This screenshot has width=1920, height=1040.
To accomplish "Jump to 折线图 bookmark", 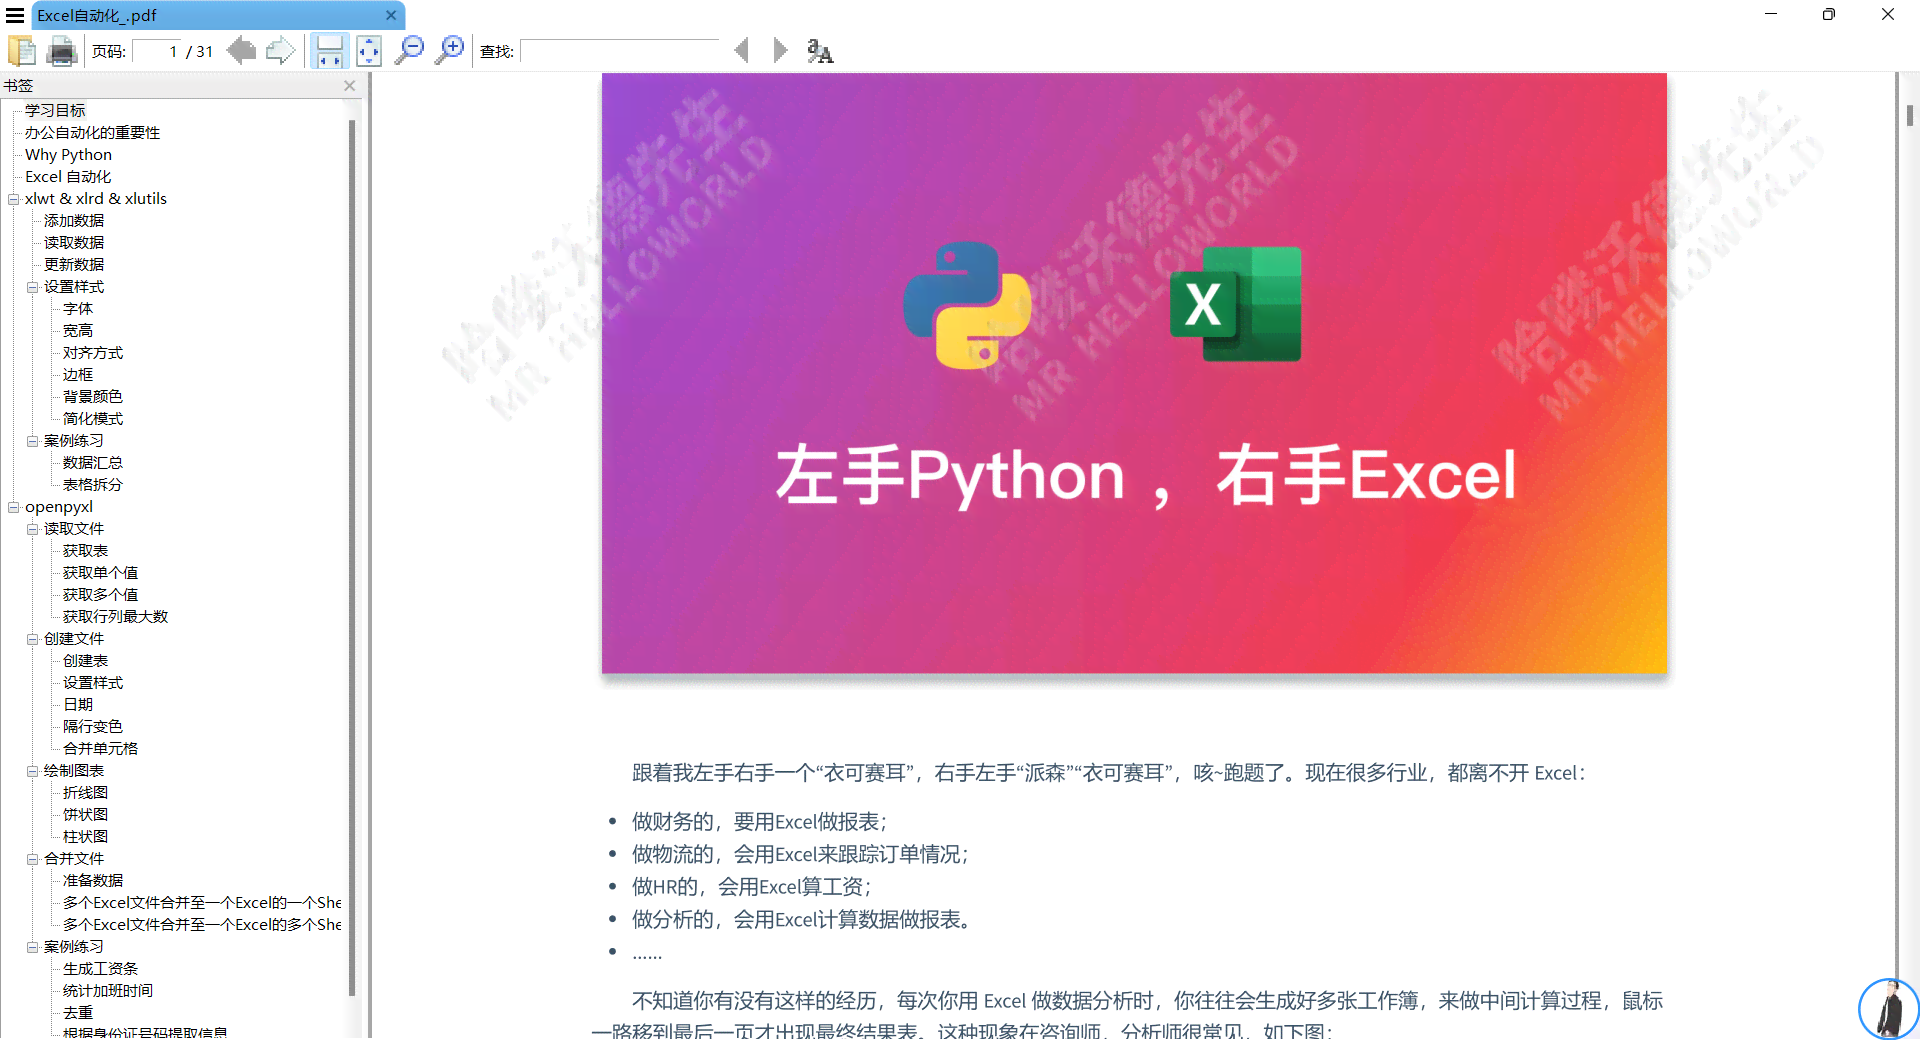I will 85,793.
